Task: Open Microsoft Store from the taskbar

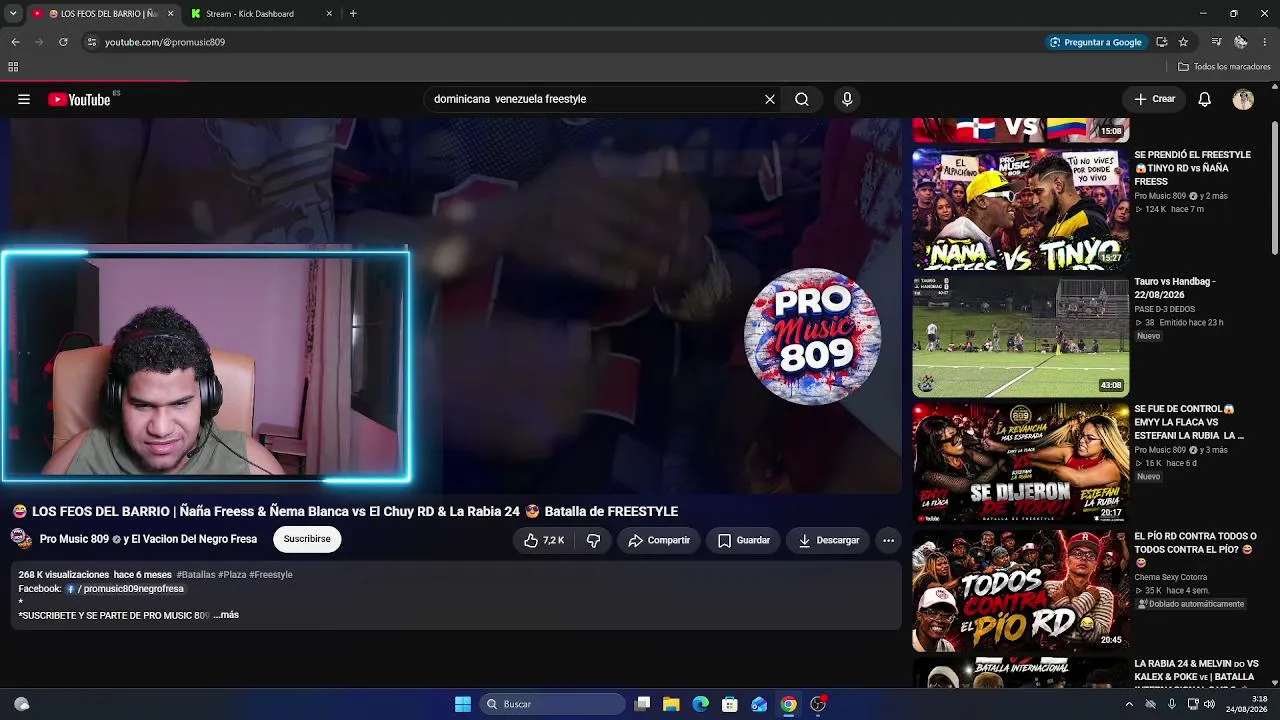Action: [x=730, y=704]
